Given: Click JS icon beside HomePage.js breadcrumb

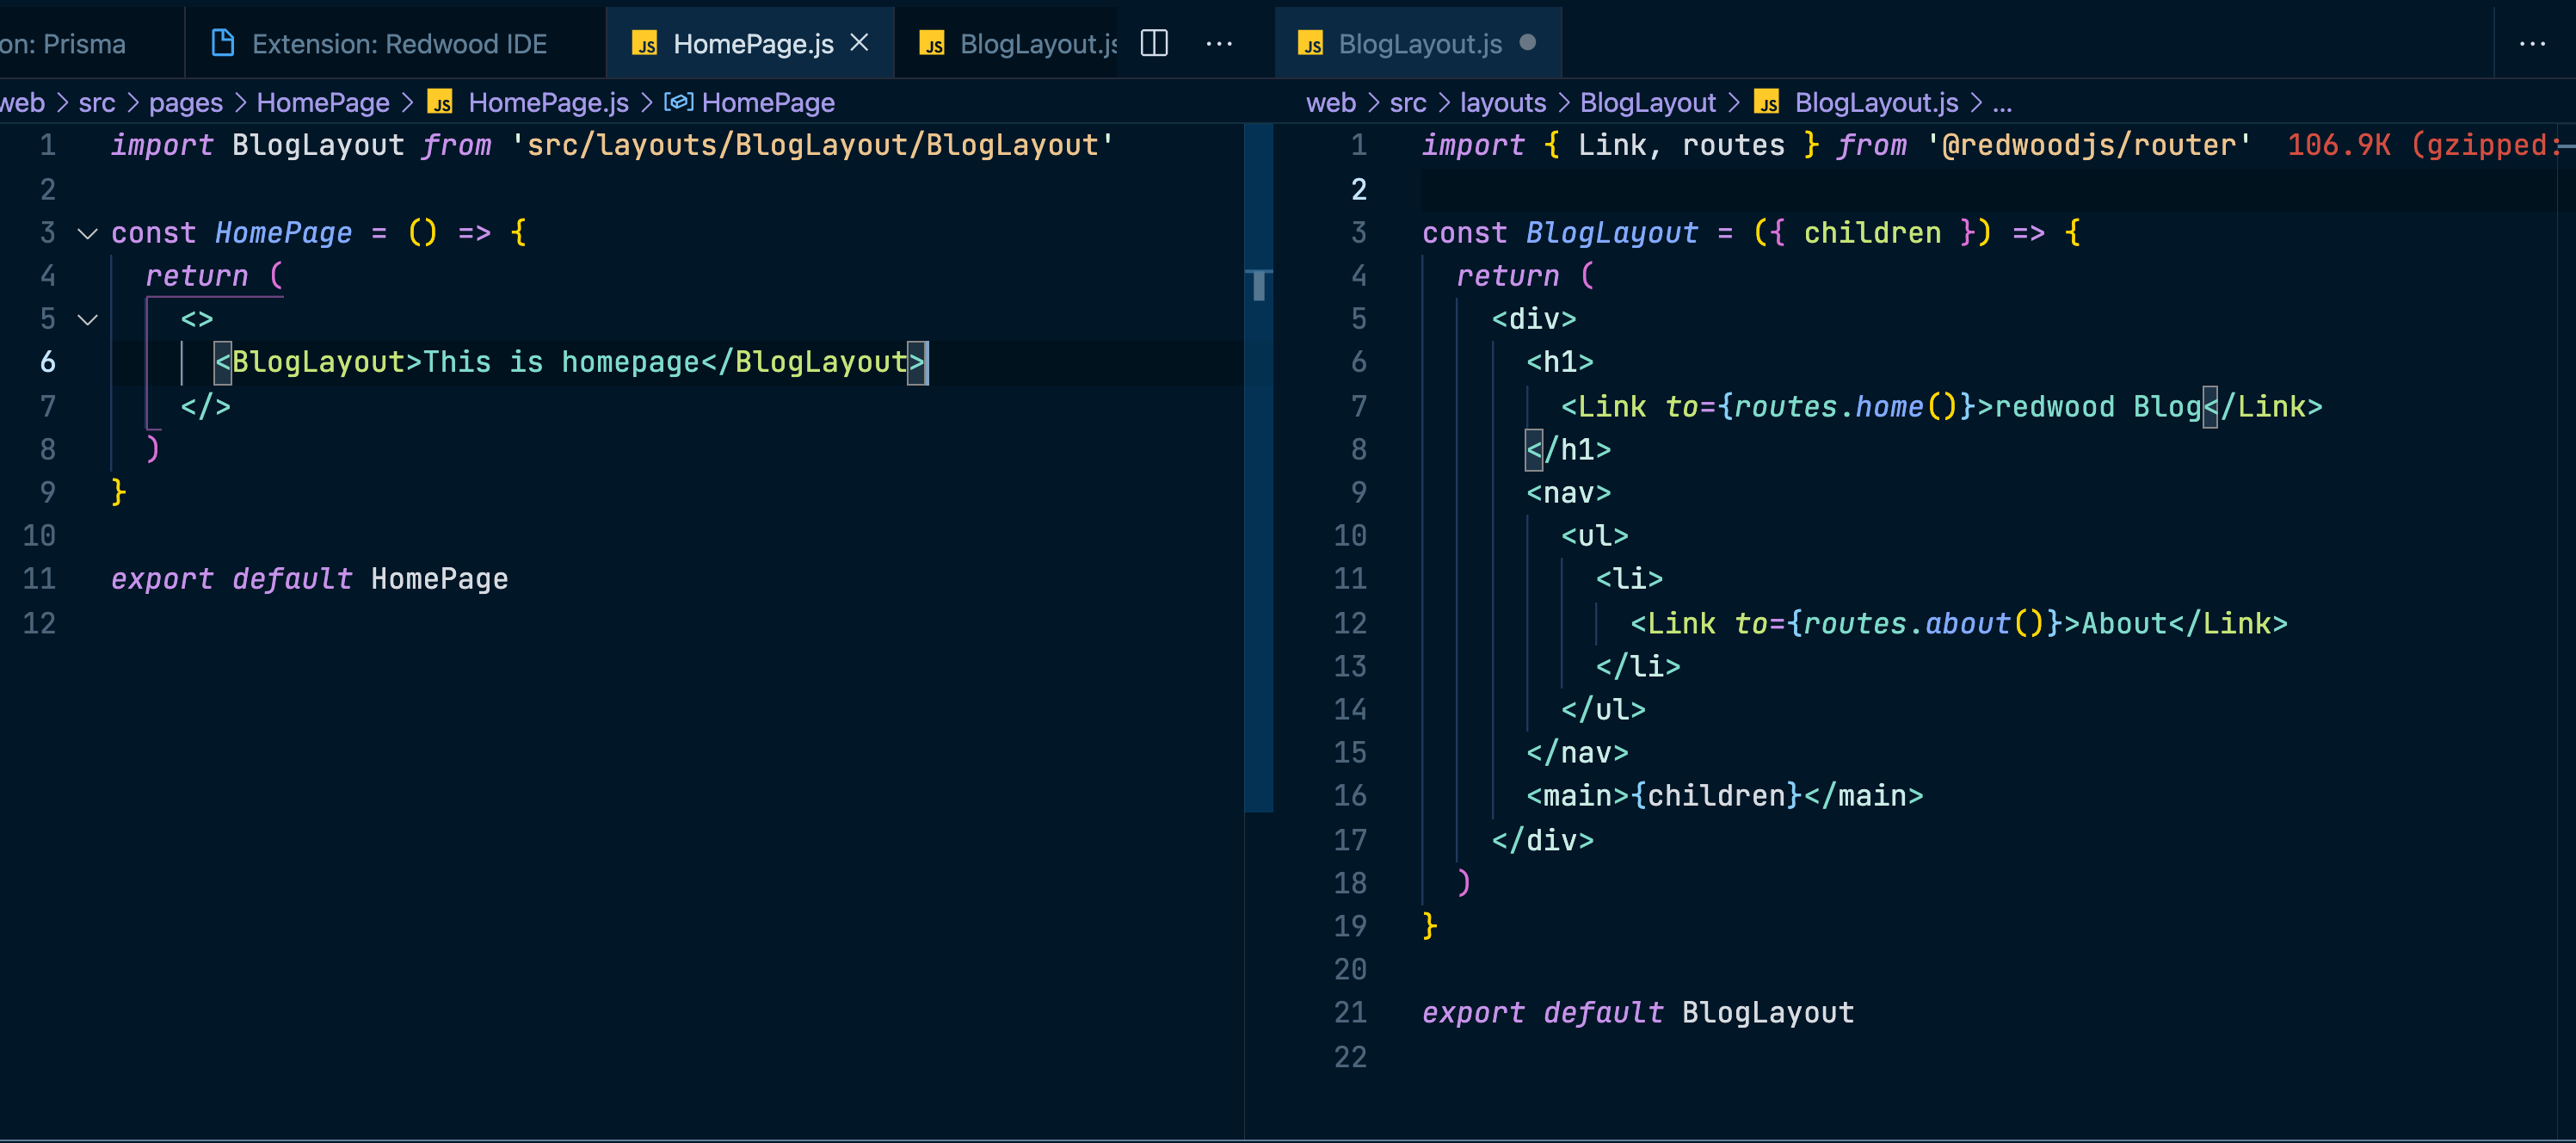Looking at the screenshot, I should click(440, 102).
